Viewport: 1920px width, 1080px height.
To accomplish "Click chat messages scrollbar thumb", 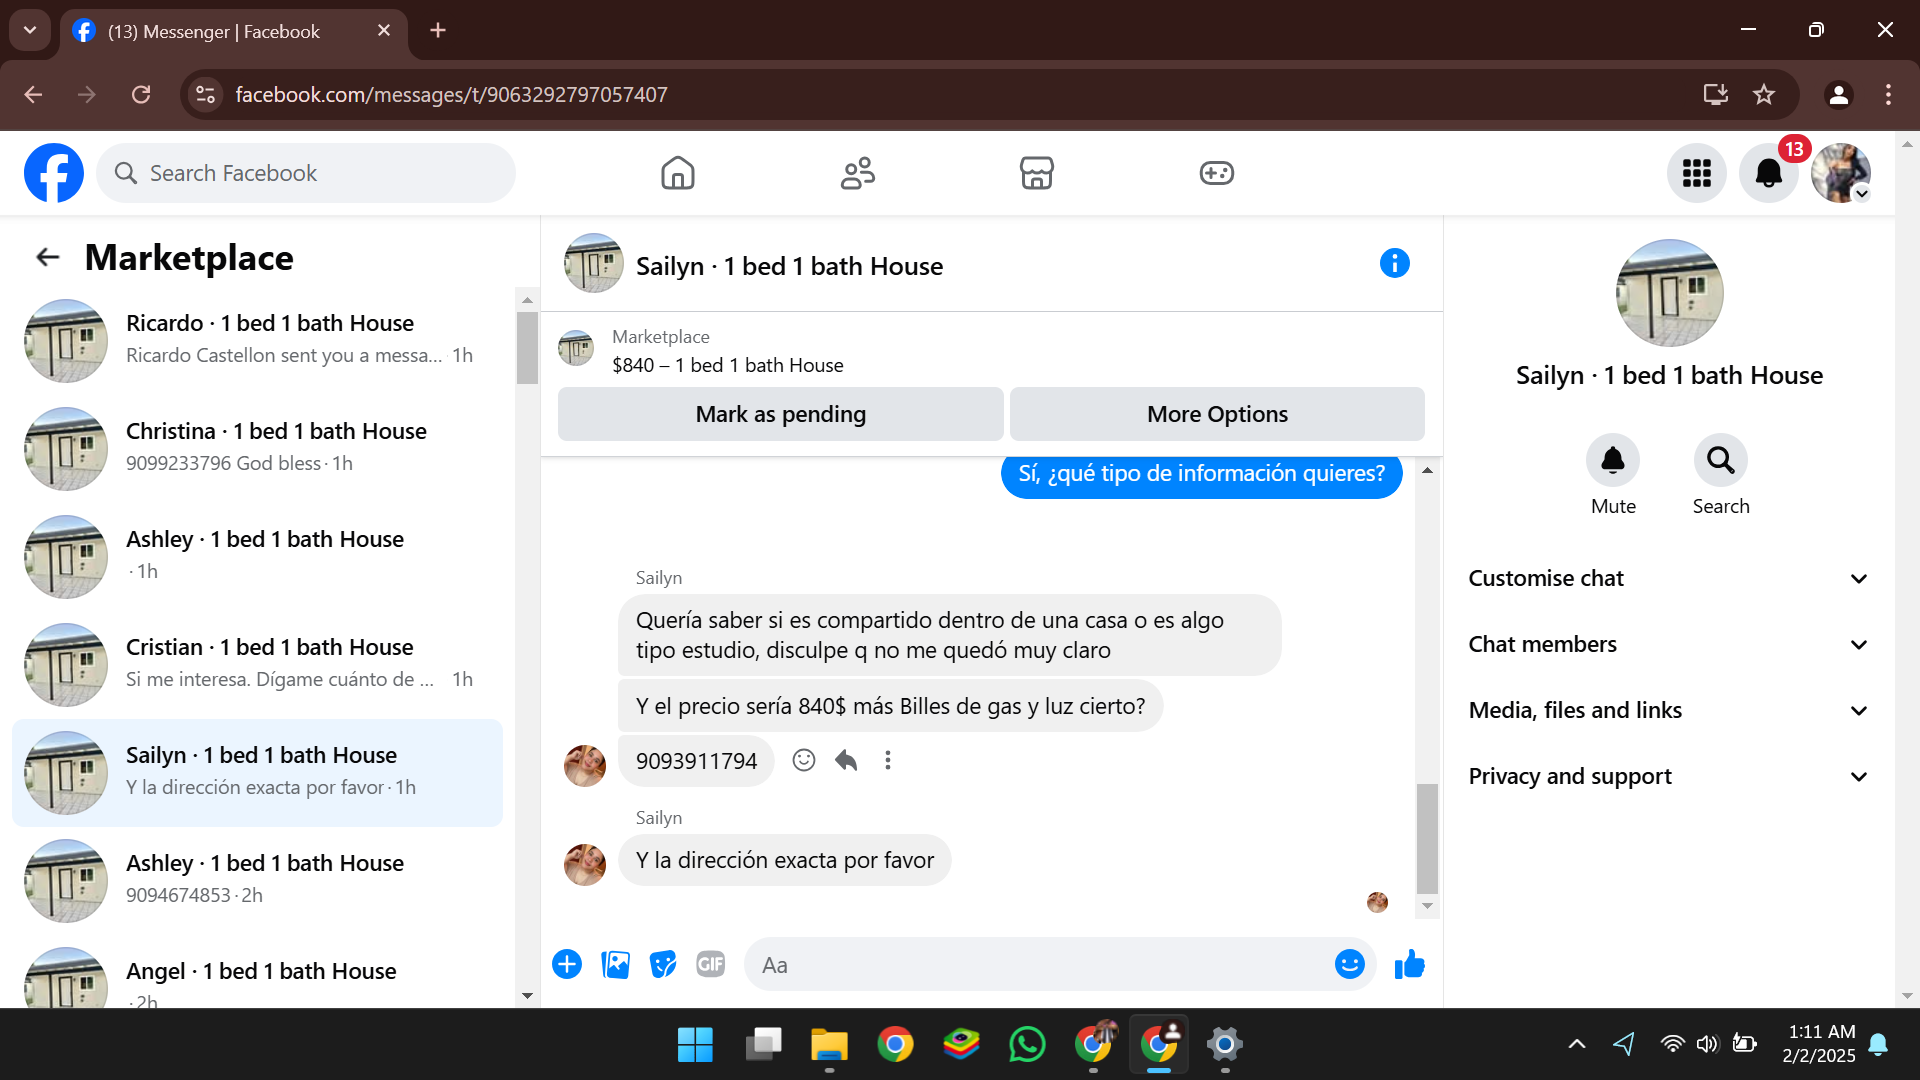I will tap(1427, 838).
